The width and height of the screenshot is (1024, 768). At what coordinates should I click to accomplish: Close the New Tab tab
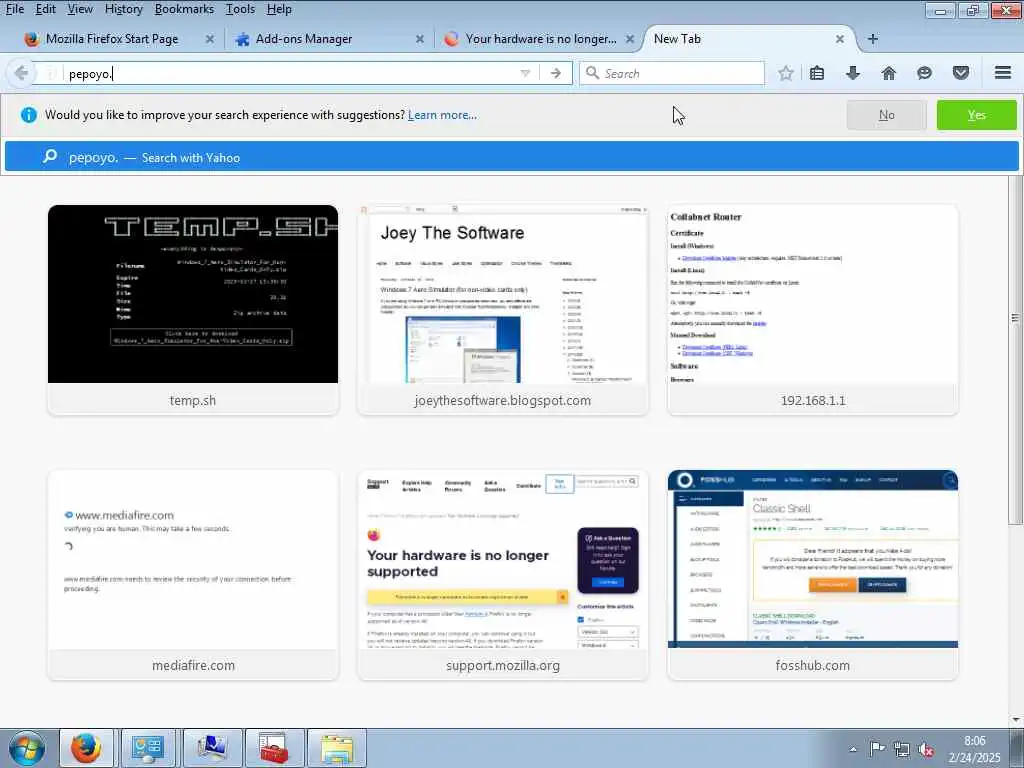840,39
